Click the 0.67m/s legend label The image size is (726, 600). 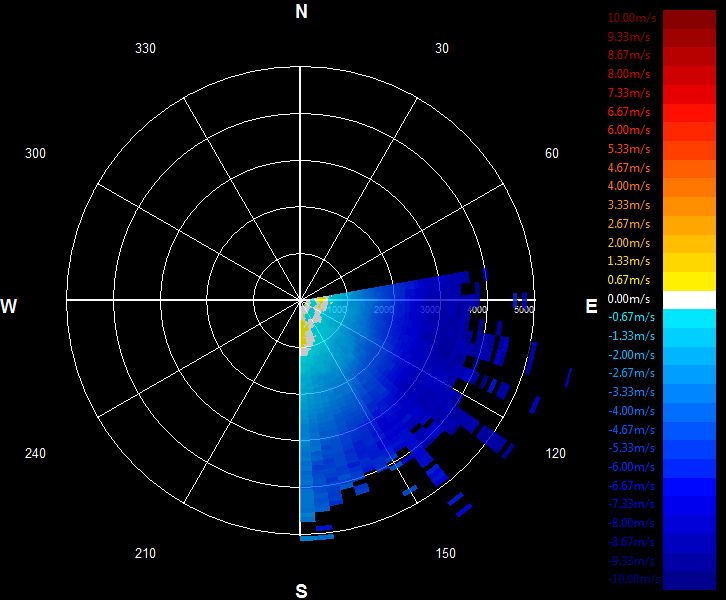pos(629,280)
